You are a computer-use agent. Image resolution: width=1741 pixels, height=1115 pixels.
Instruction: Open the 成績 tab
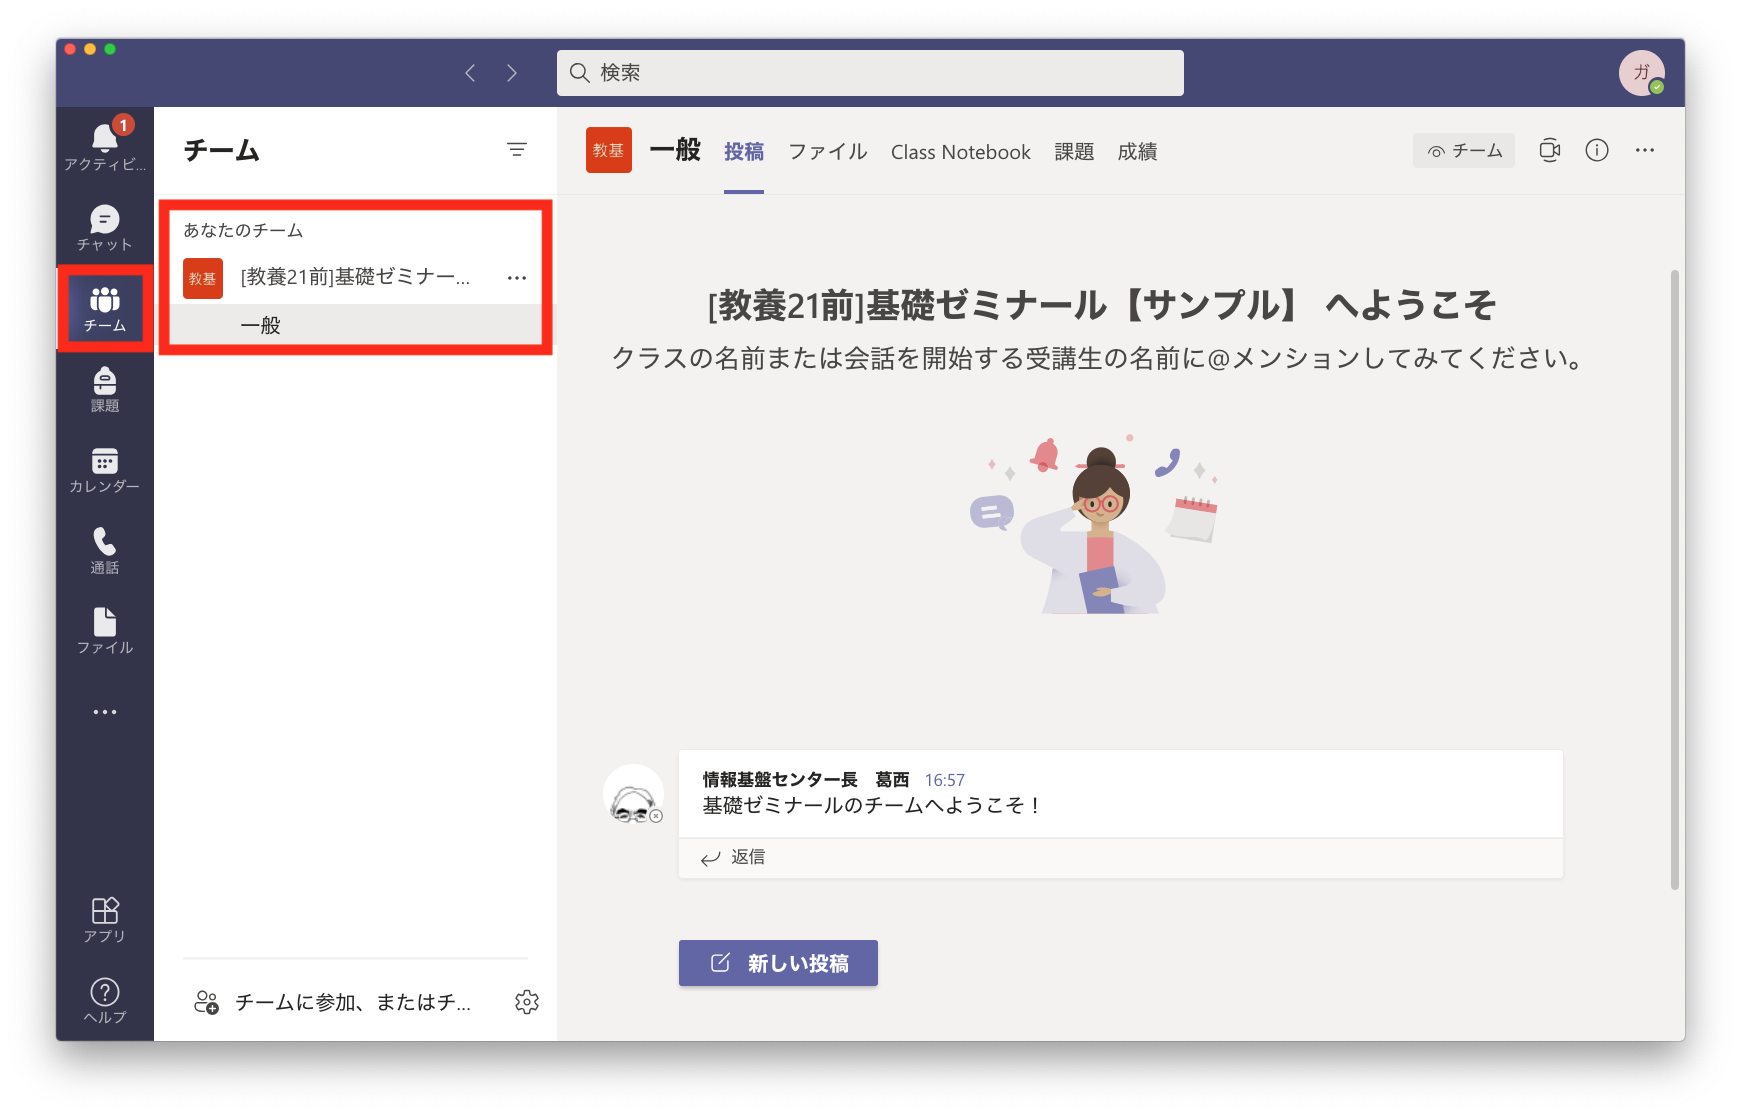tap(1137, 152)
